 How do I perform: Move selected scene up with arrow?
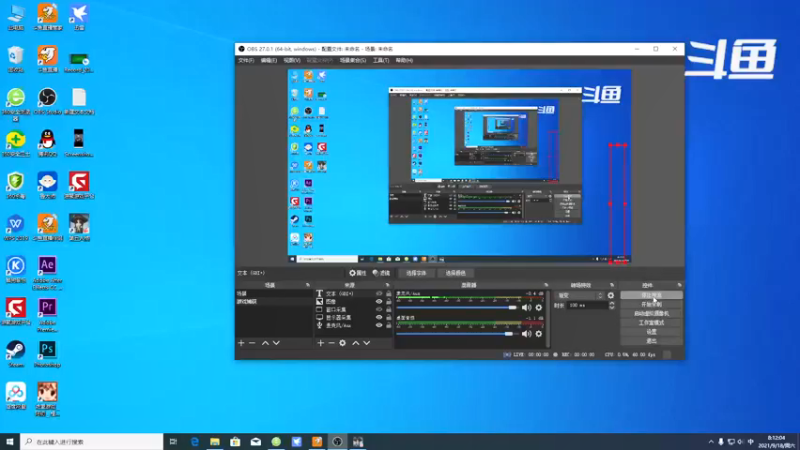click(265, 343)
